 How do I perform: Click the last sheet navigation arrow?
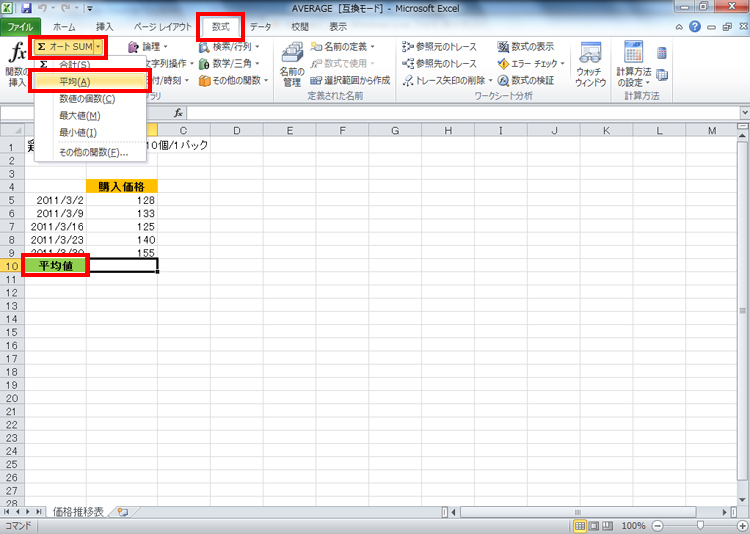[38, 512]
